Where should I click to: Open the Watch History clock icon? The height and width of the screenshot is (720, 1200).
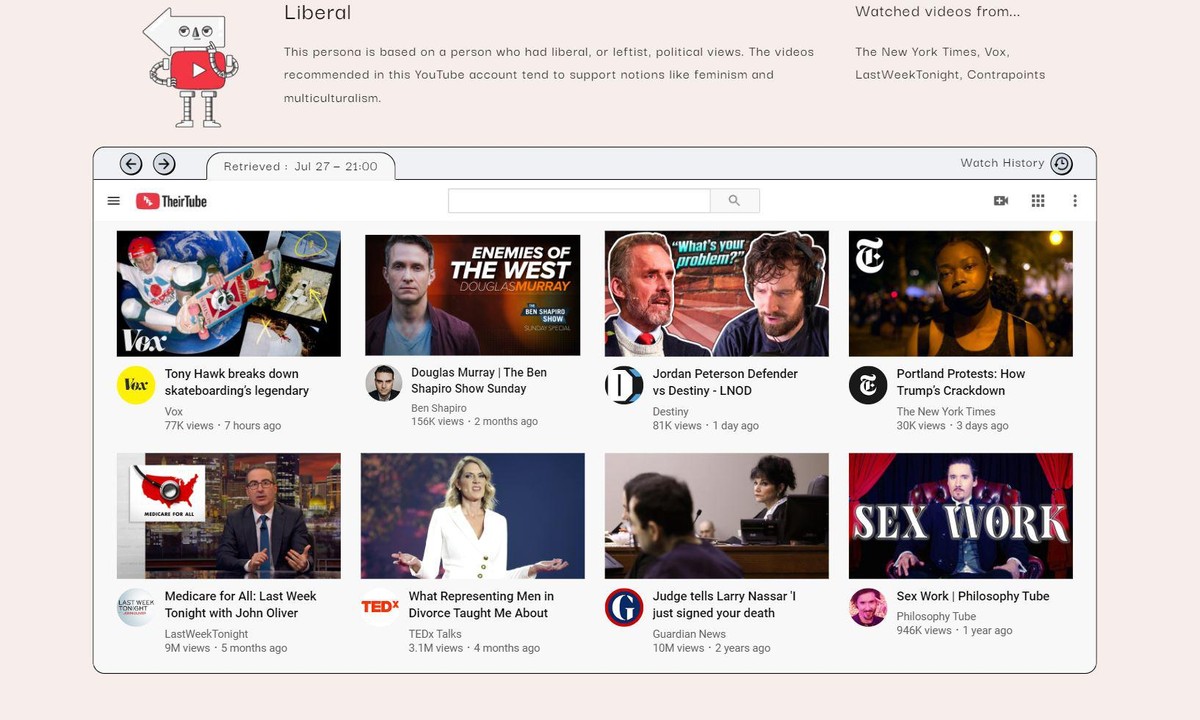1062,164
